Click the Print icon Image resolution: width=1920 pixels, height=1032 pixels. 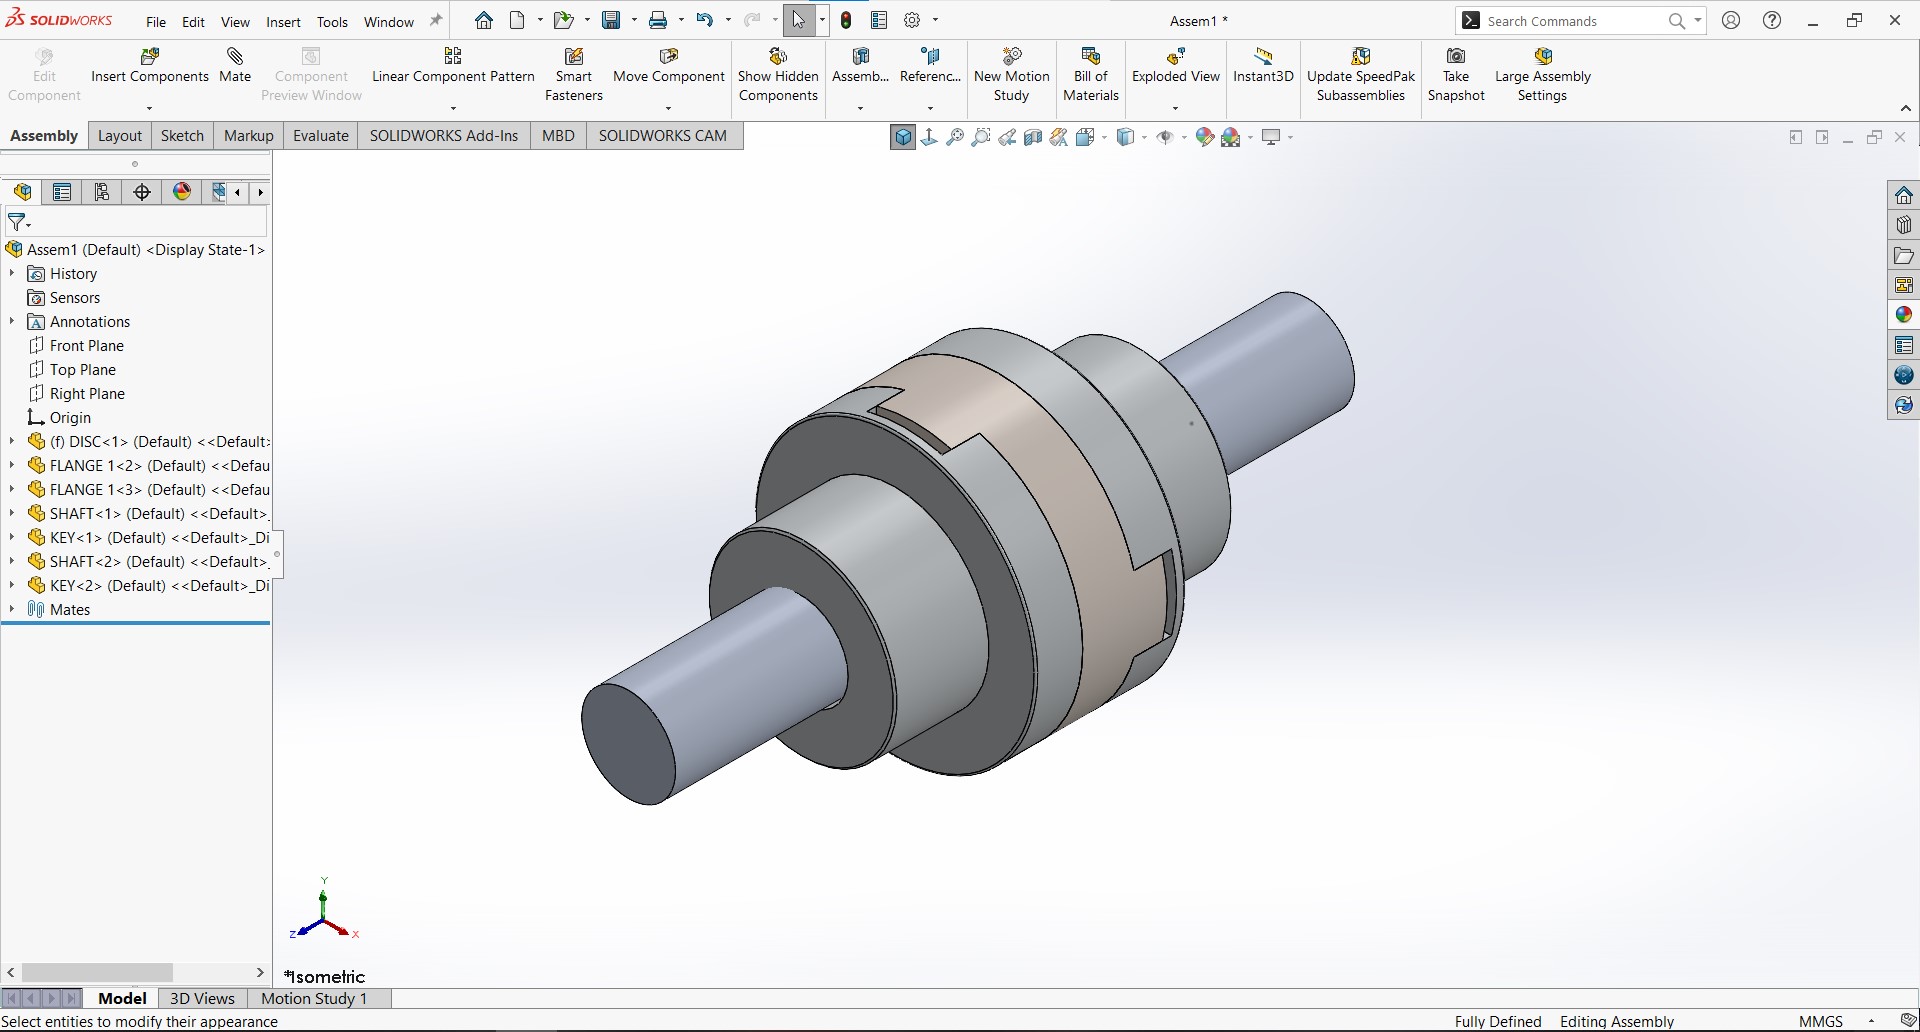(x=658, y=20)
